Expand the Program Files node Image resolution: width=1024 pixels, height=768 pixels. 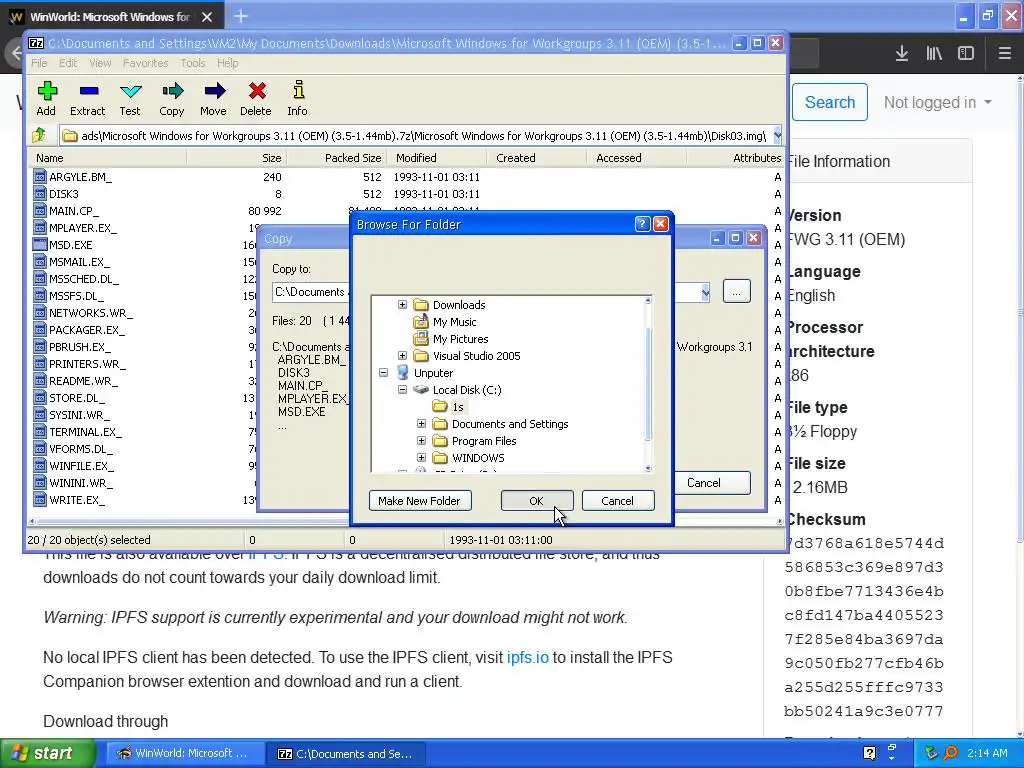coord(421,441)
